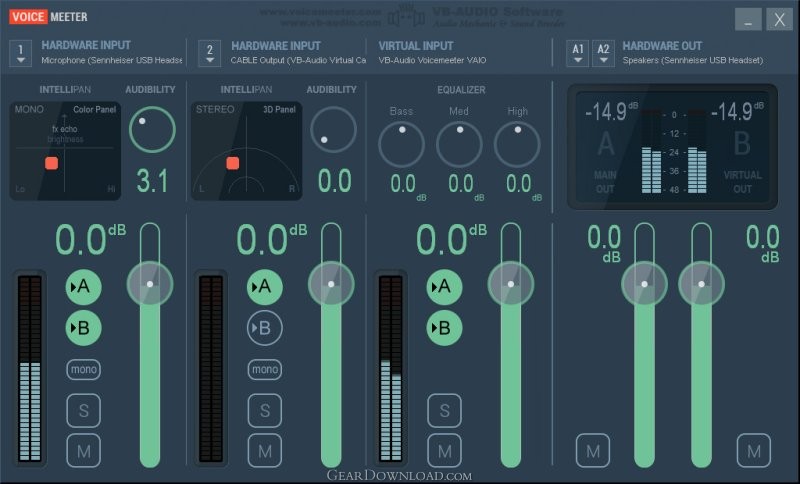The height and width of the screenshot is (484, 800).
Task: Click the Main Out A meter display
Action: (x=651, y=151)
